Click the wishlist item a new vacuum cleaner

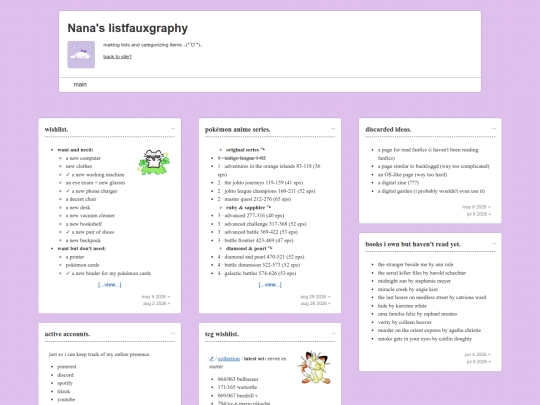pyautogui.click(x=90, y=216)
